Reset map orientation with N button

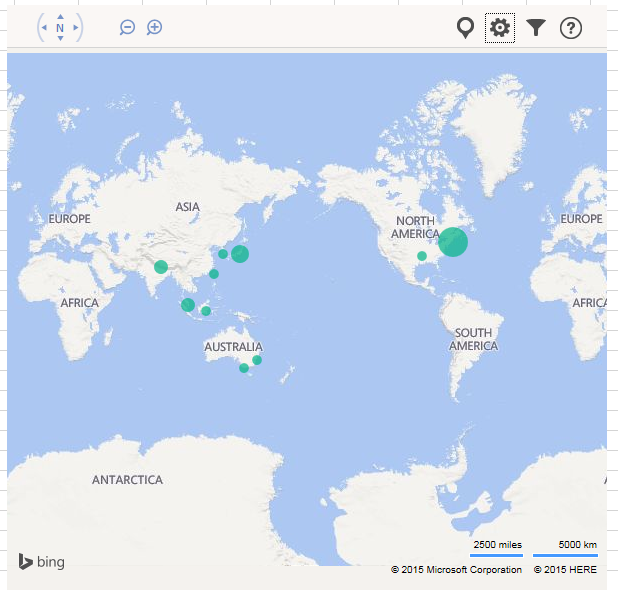(60, 28)
